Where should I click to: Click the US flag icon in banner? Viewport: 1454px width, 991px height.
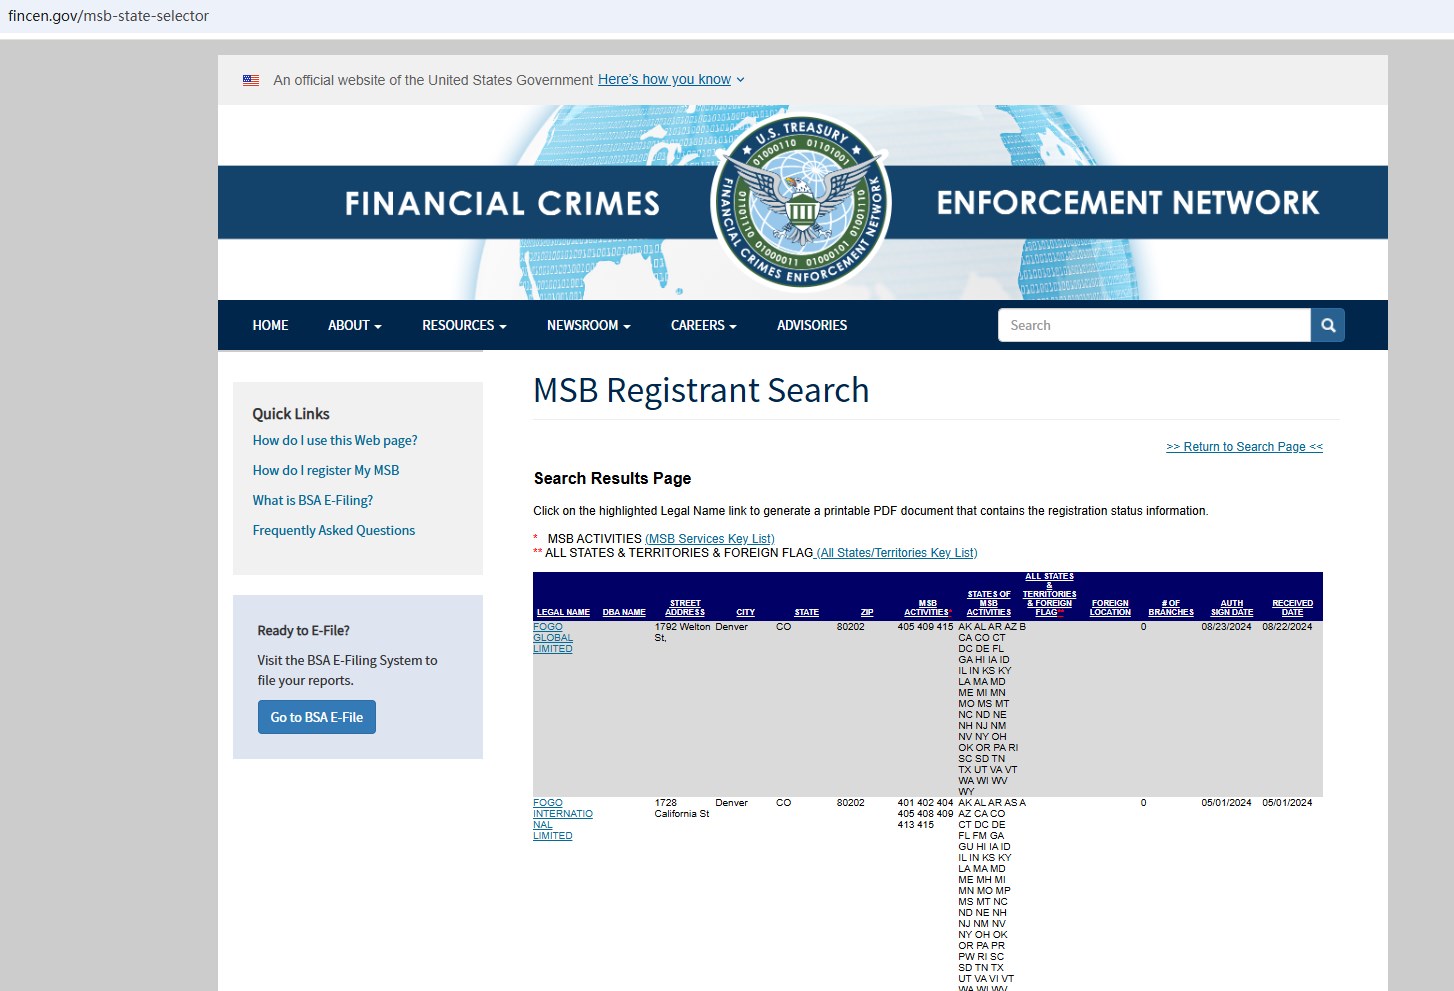pyautogui.click(x=251, y=80)
